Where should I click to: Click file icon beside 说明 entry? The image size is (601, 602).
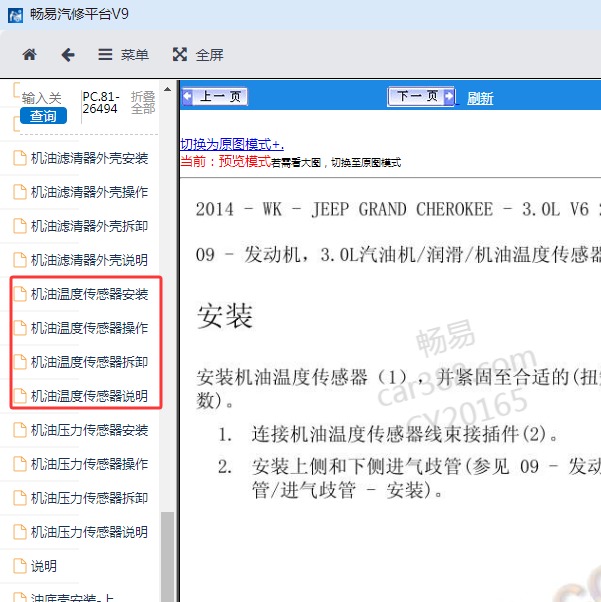tap(20, 566)
